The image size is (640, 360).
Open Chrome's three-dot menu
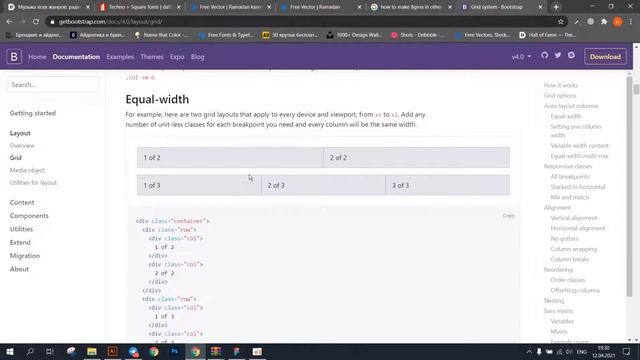[631, 22]
